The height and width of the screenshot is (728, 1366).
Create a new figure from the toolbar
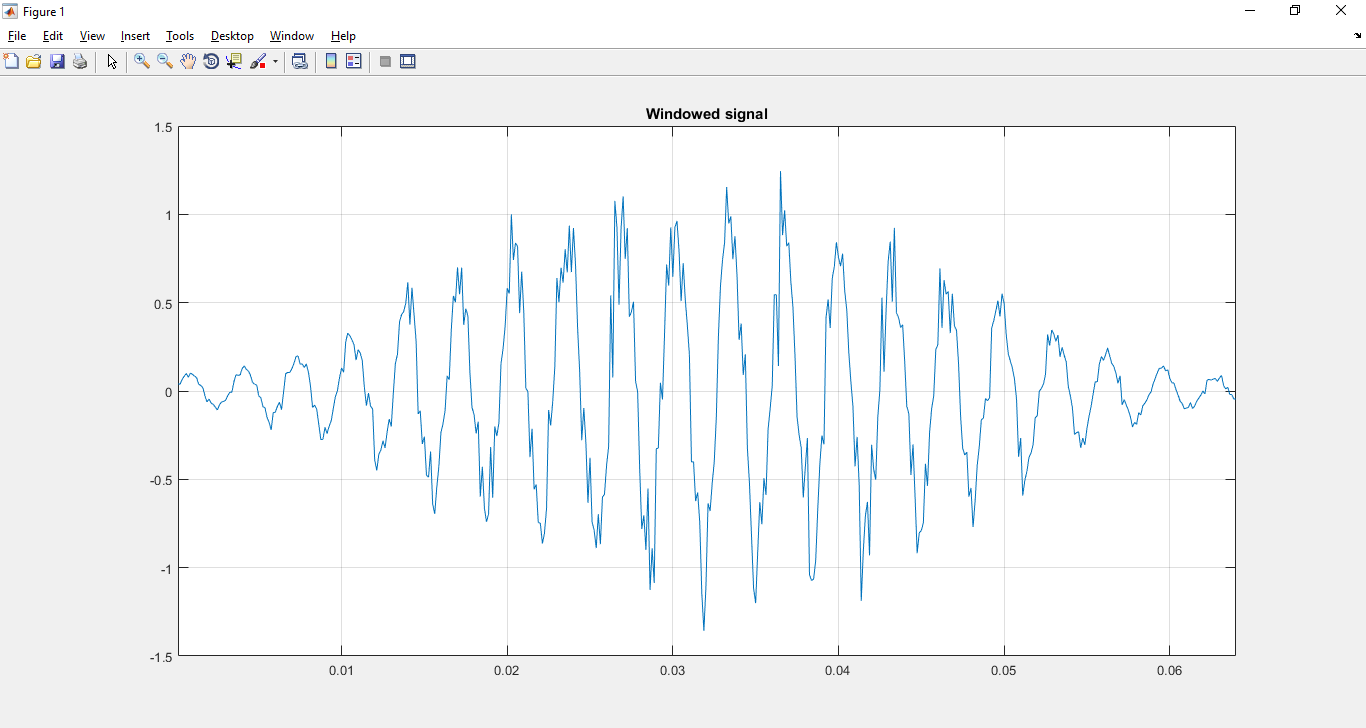click(x=12, y=61)
